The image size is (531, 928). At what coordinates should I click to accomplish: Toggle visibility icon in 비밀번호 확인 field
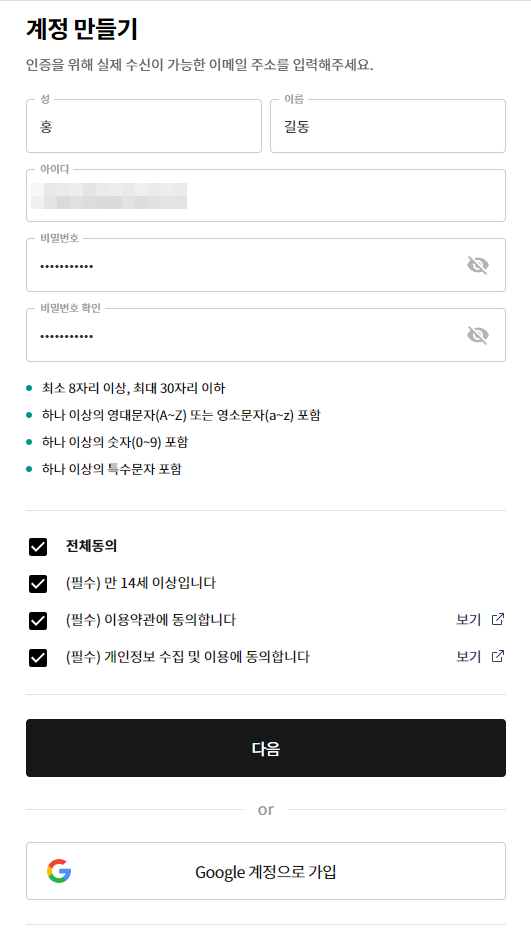(478, 336)
